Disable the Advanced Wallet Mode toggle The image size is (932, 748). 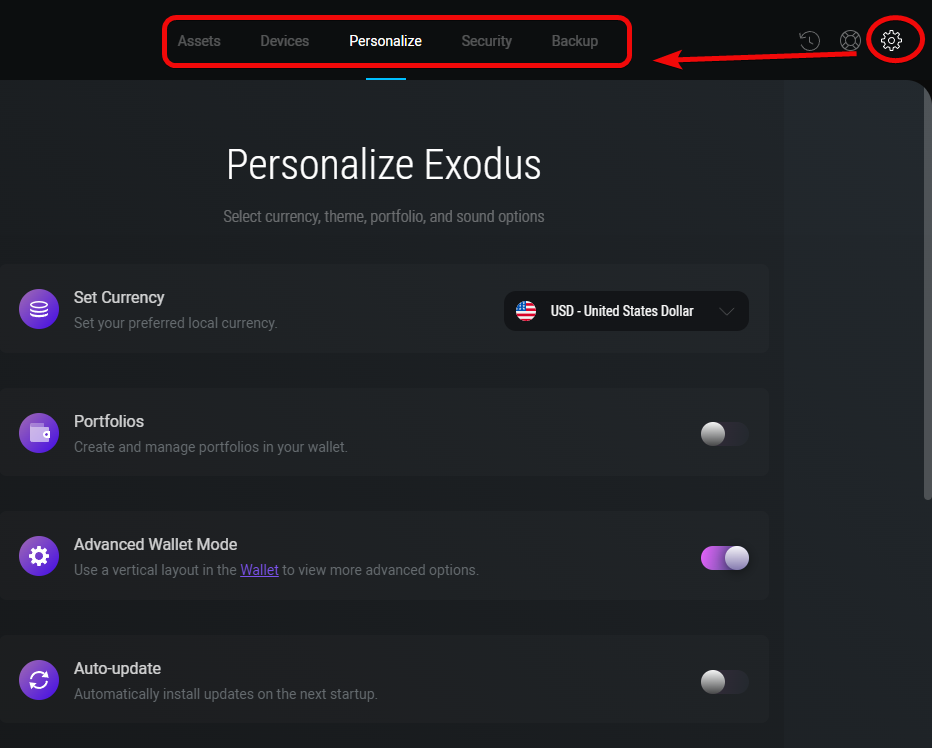tap(724, 558)
